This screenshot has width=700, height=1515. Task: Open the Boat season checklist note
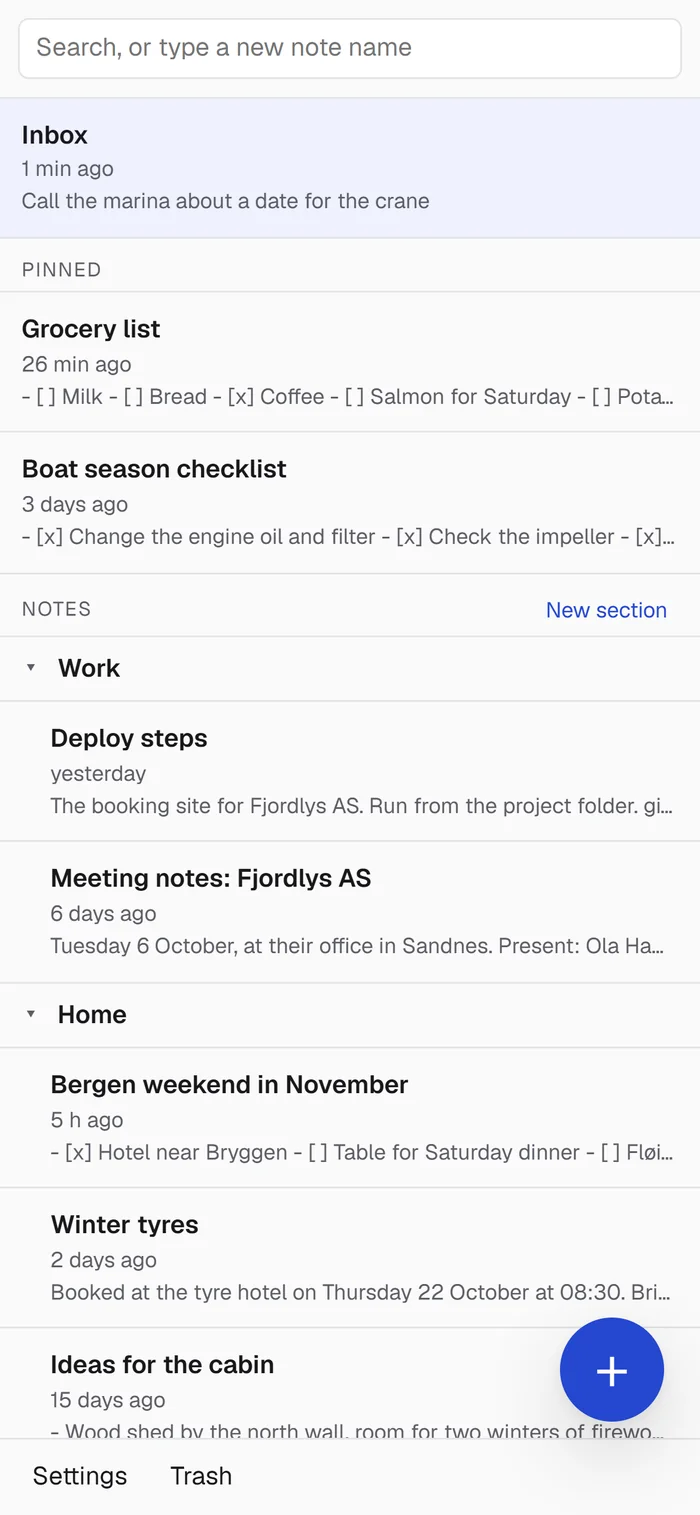(x=350, y=503)
